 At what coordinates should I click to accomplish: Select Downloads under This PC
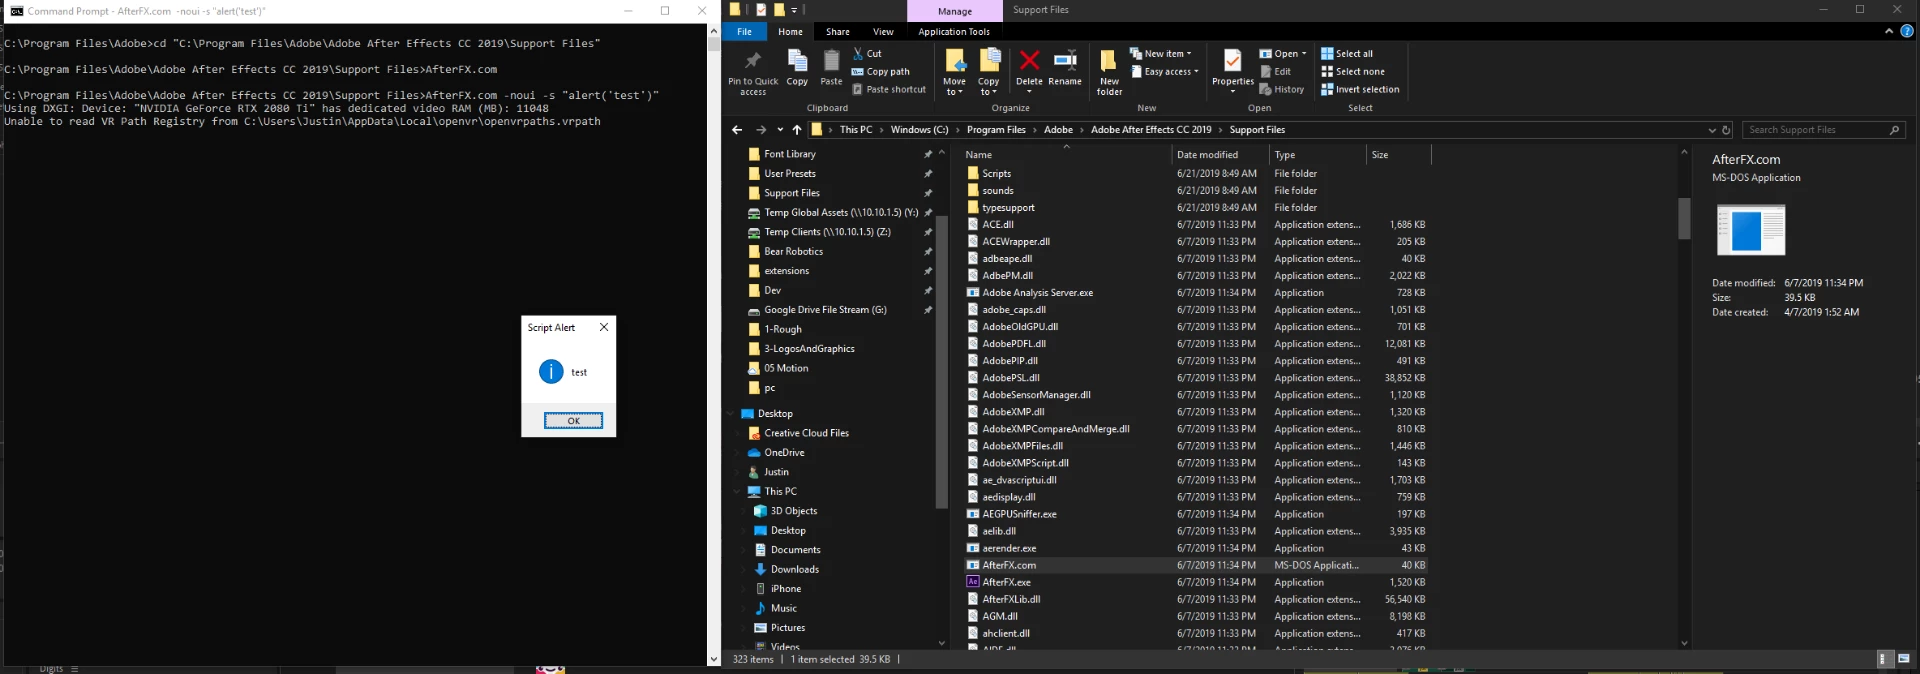coord(794,570)
